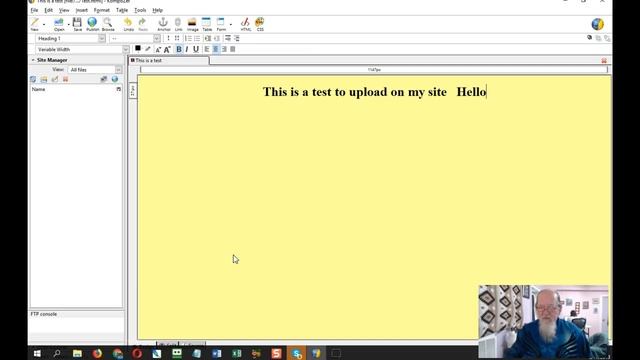Click the Browse preview icon
This screenshot has height=360, width=640.
(x=108, y=24)
